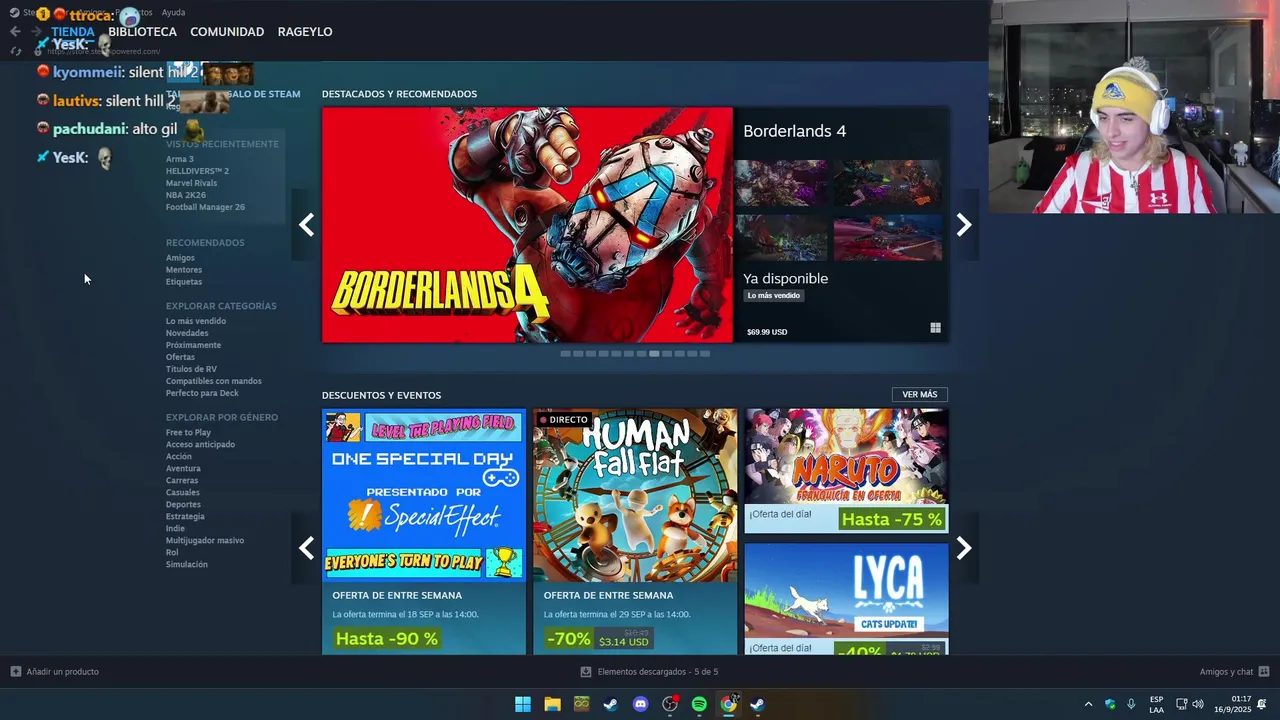Open Añadir un producto plus icon
This screenshot has width=1280, height=720.
click(x=15, y=672)
